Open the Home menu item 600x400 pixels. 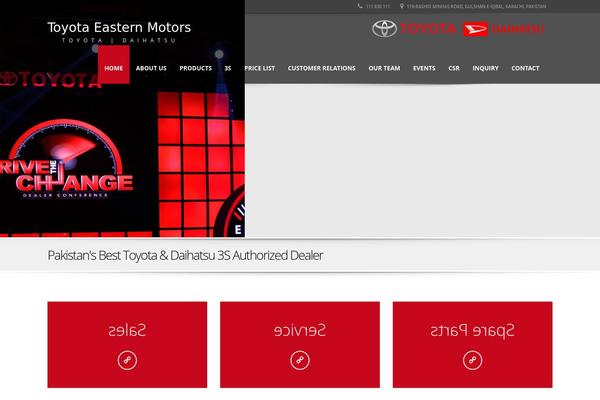point(114,65)
